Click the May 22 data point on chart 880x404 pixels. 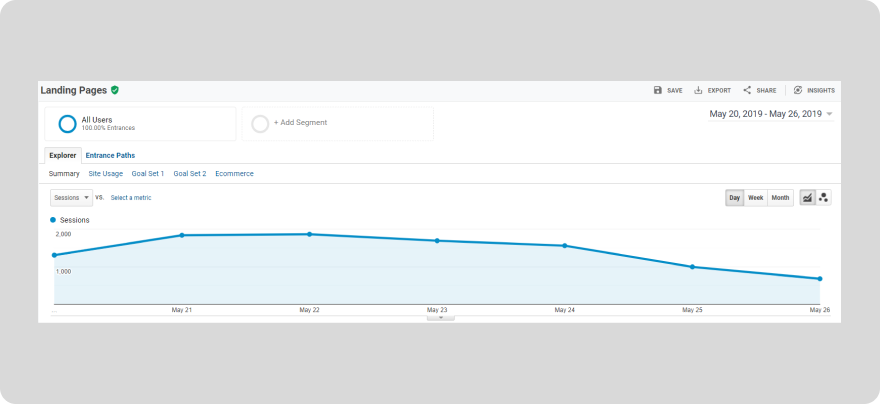click(309, 234)
